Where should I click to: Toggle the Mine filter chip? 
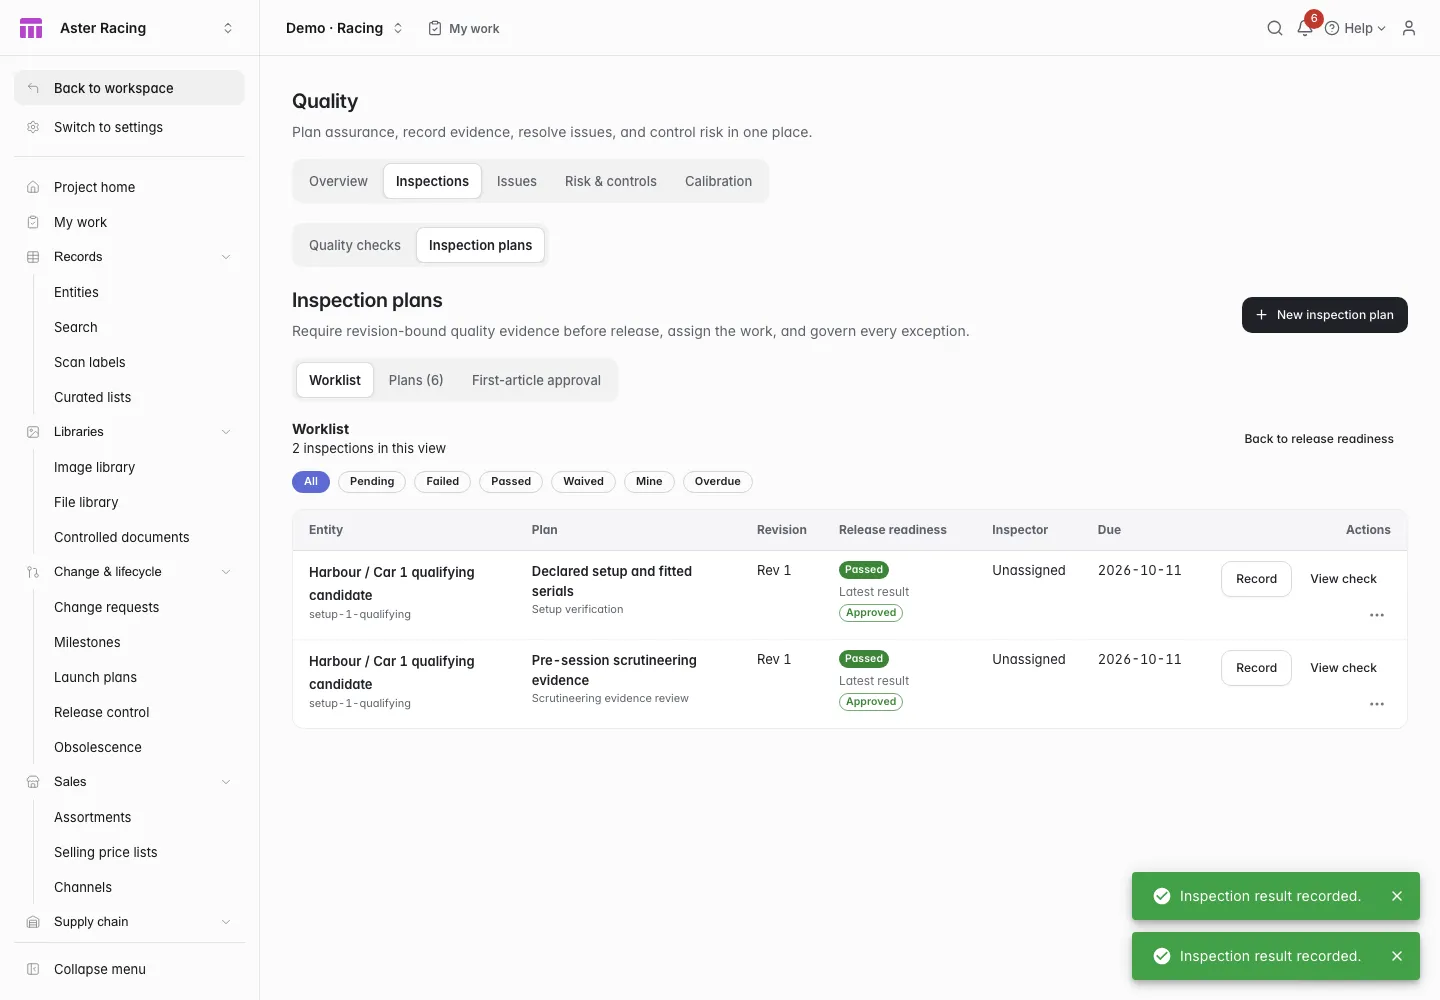(649, 482)
